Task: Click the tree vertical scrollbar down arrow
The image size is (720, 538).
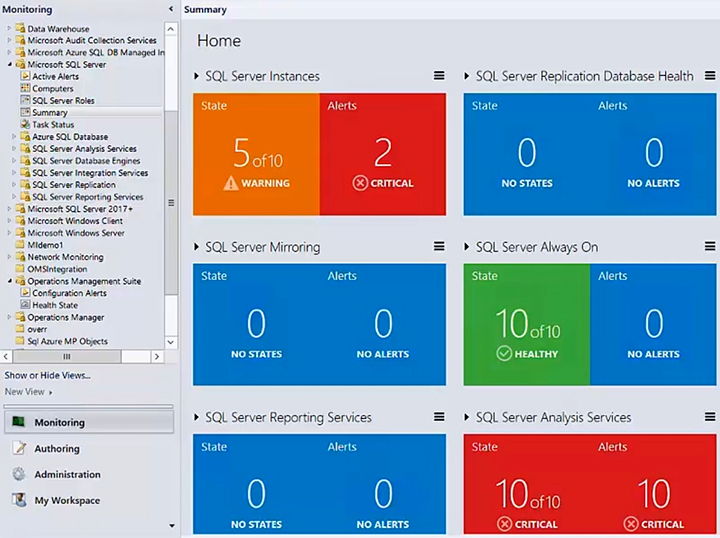Action: 171,342
